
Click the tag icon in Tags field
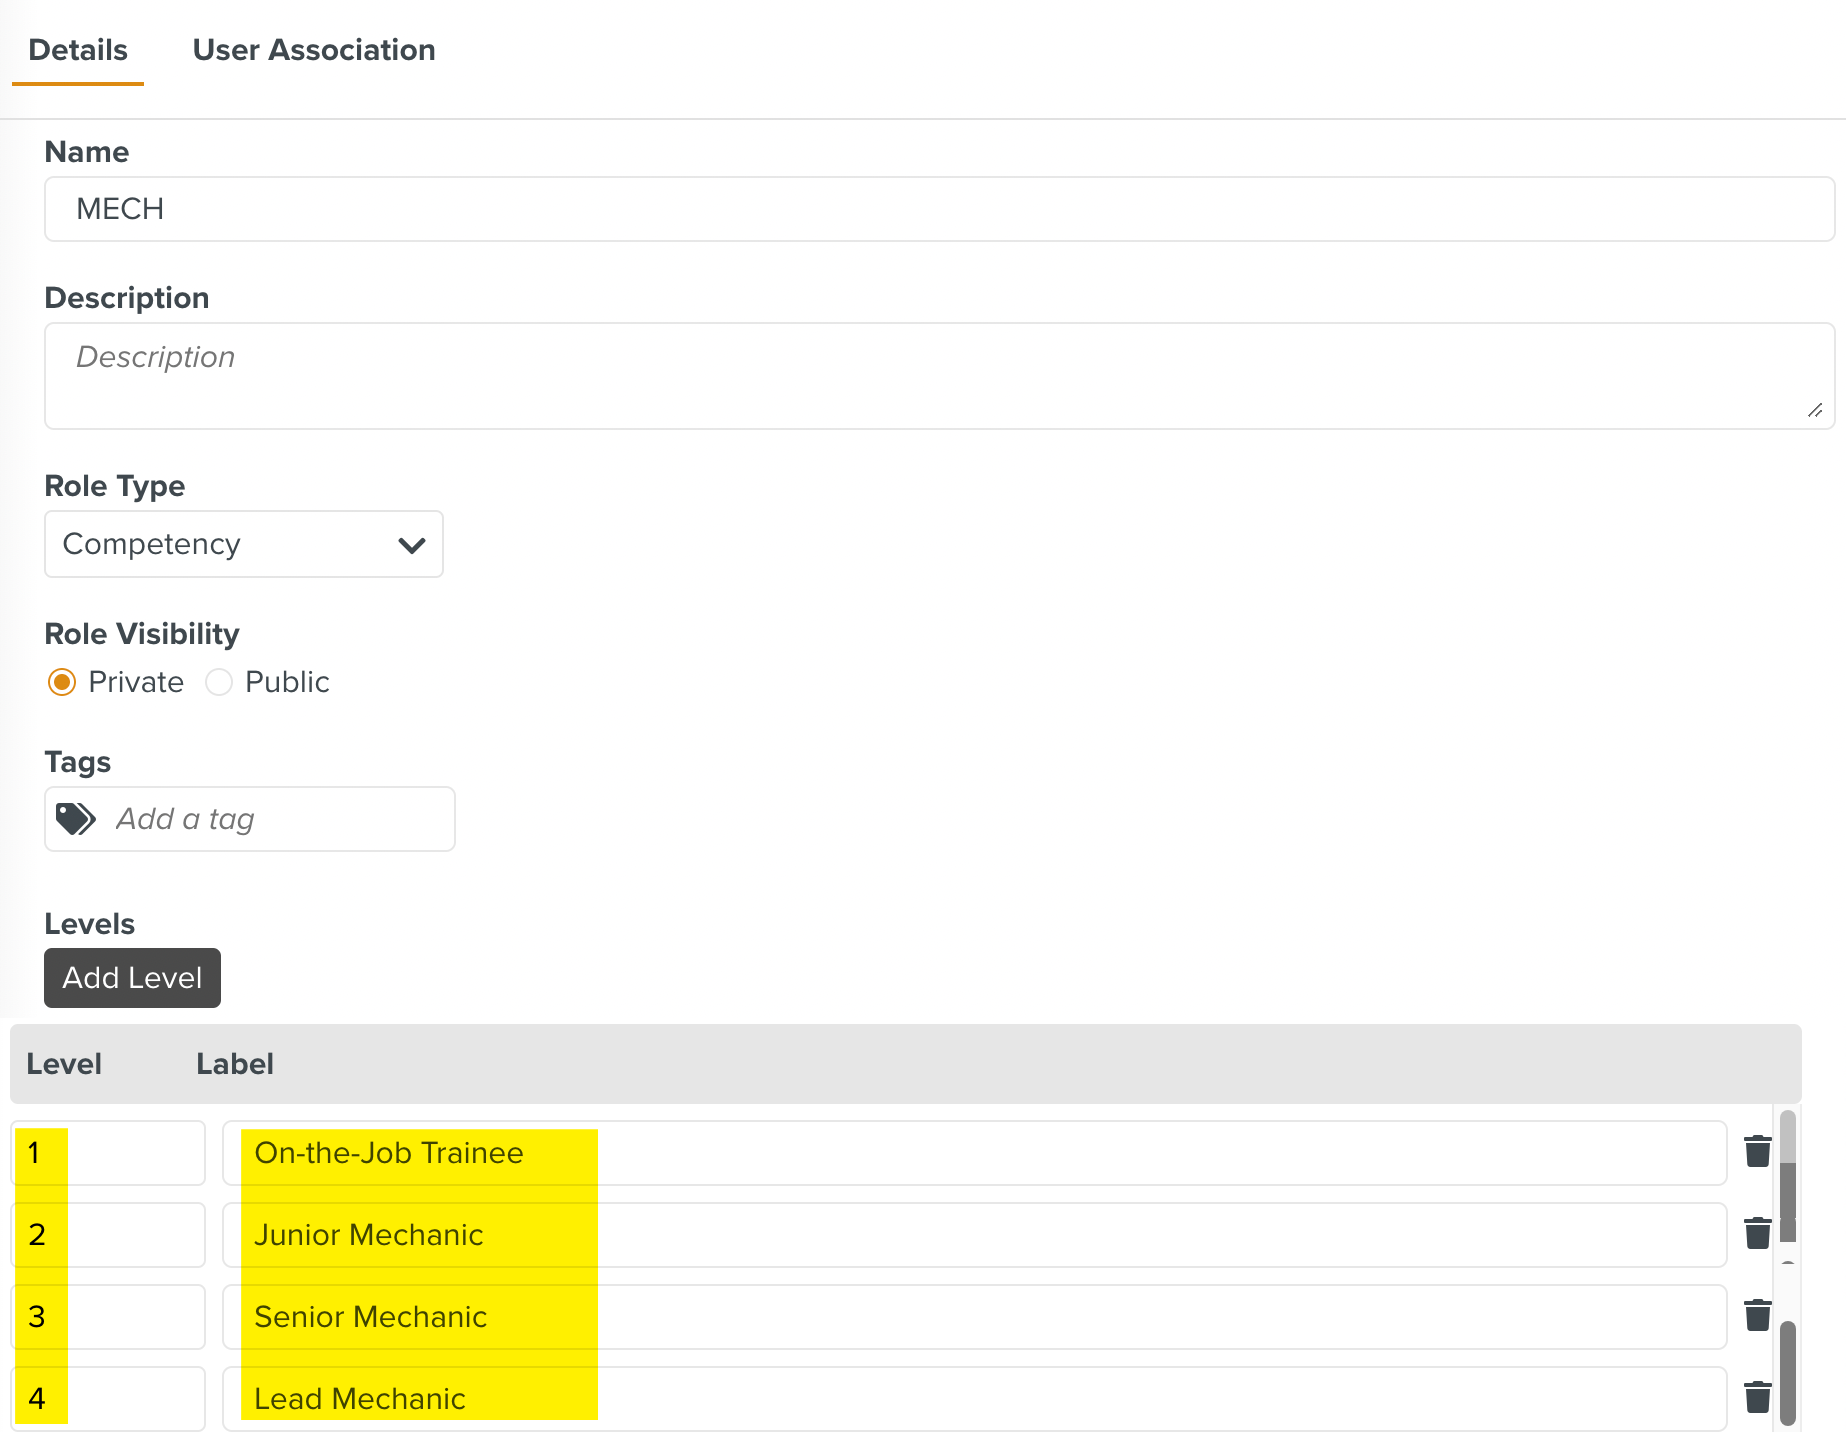[x=75, y=819]
